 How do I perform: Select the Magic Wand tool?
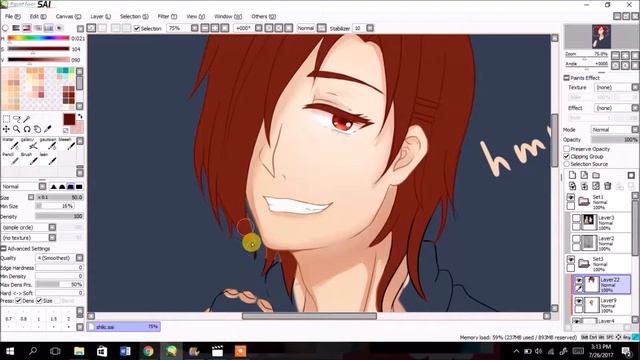point(27,119)
